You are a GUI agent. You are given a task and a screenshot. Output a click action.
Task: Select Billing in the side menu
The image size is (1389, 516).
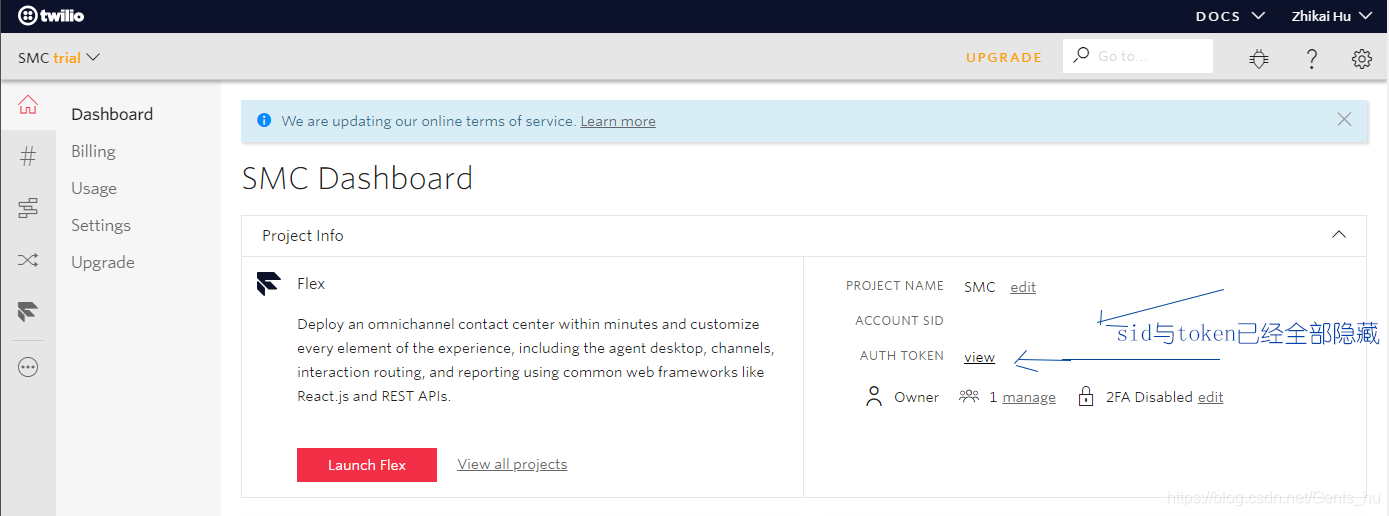[x=93, y=151]
